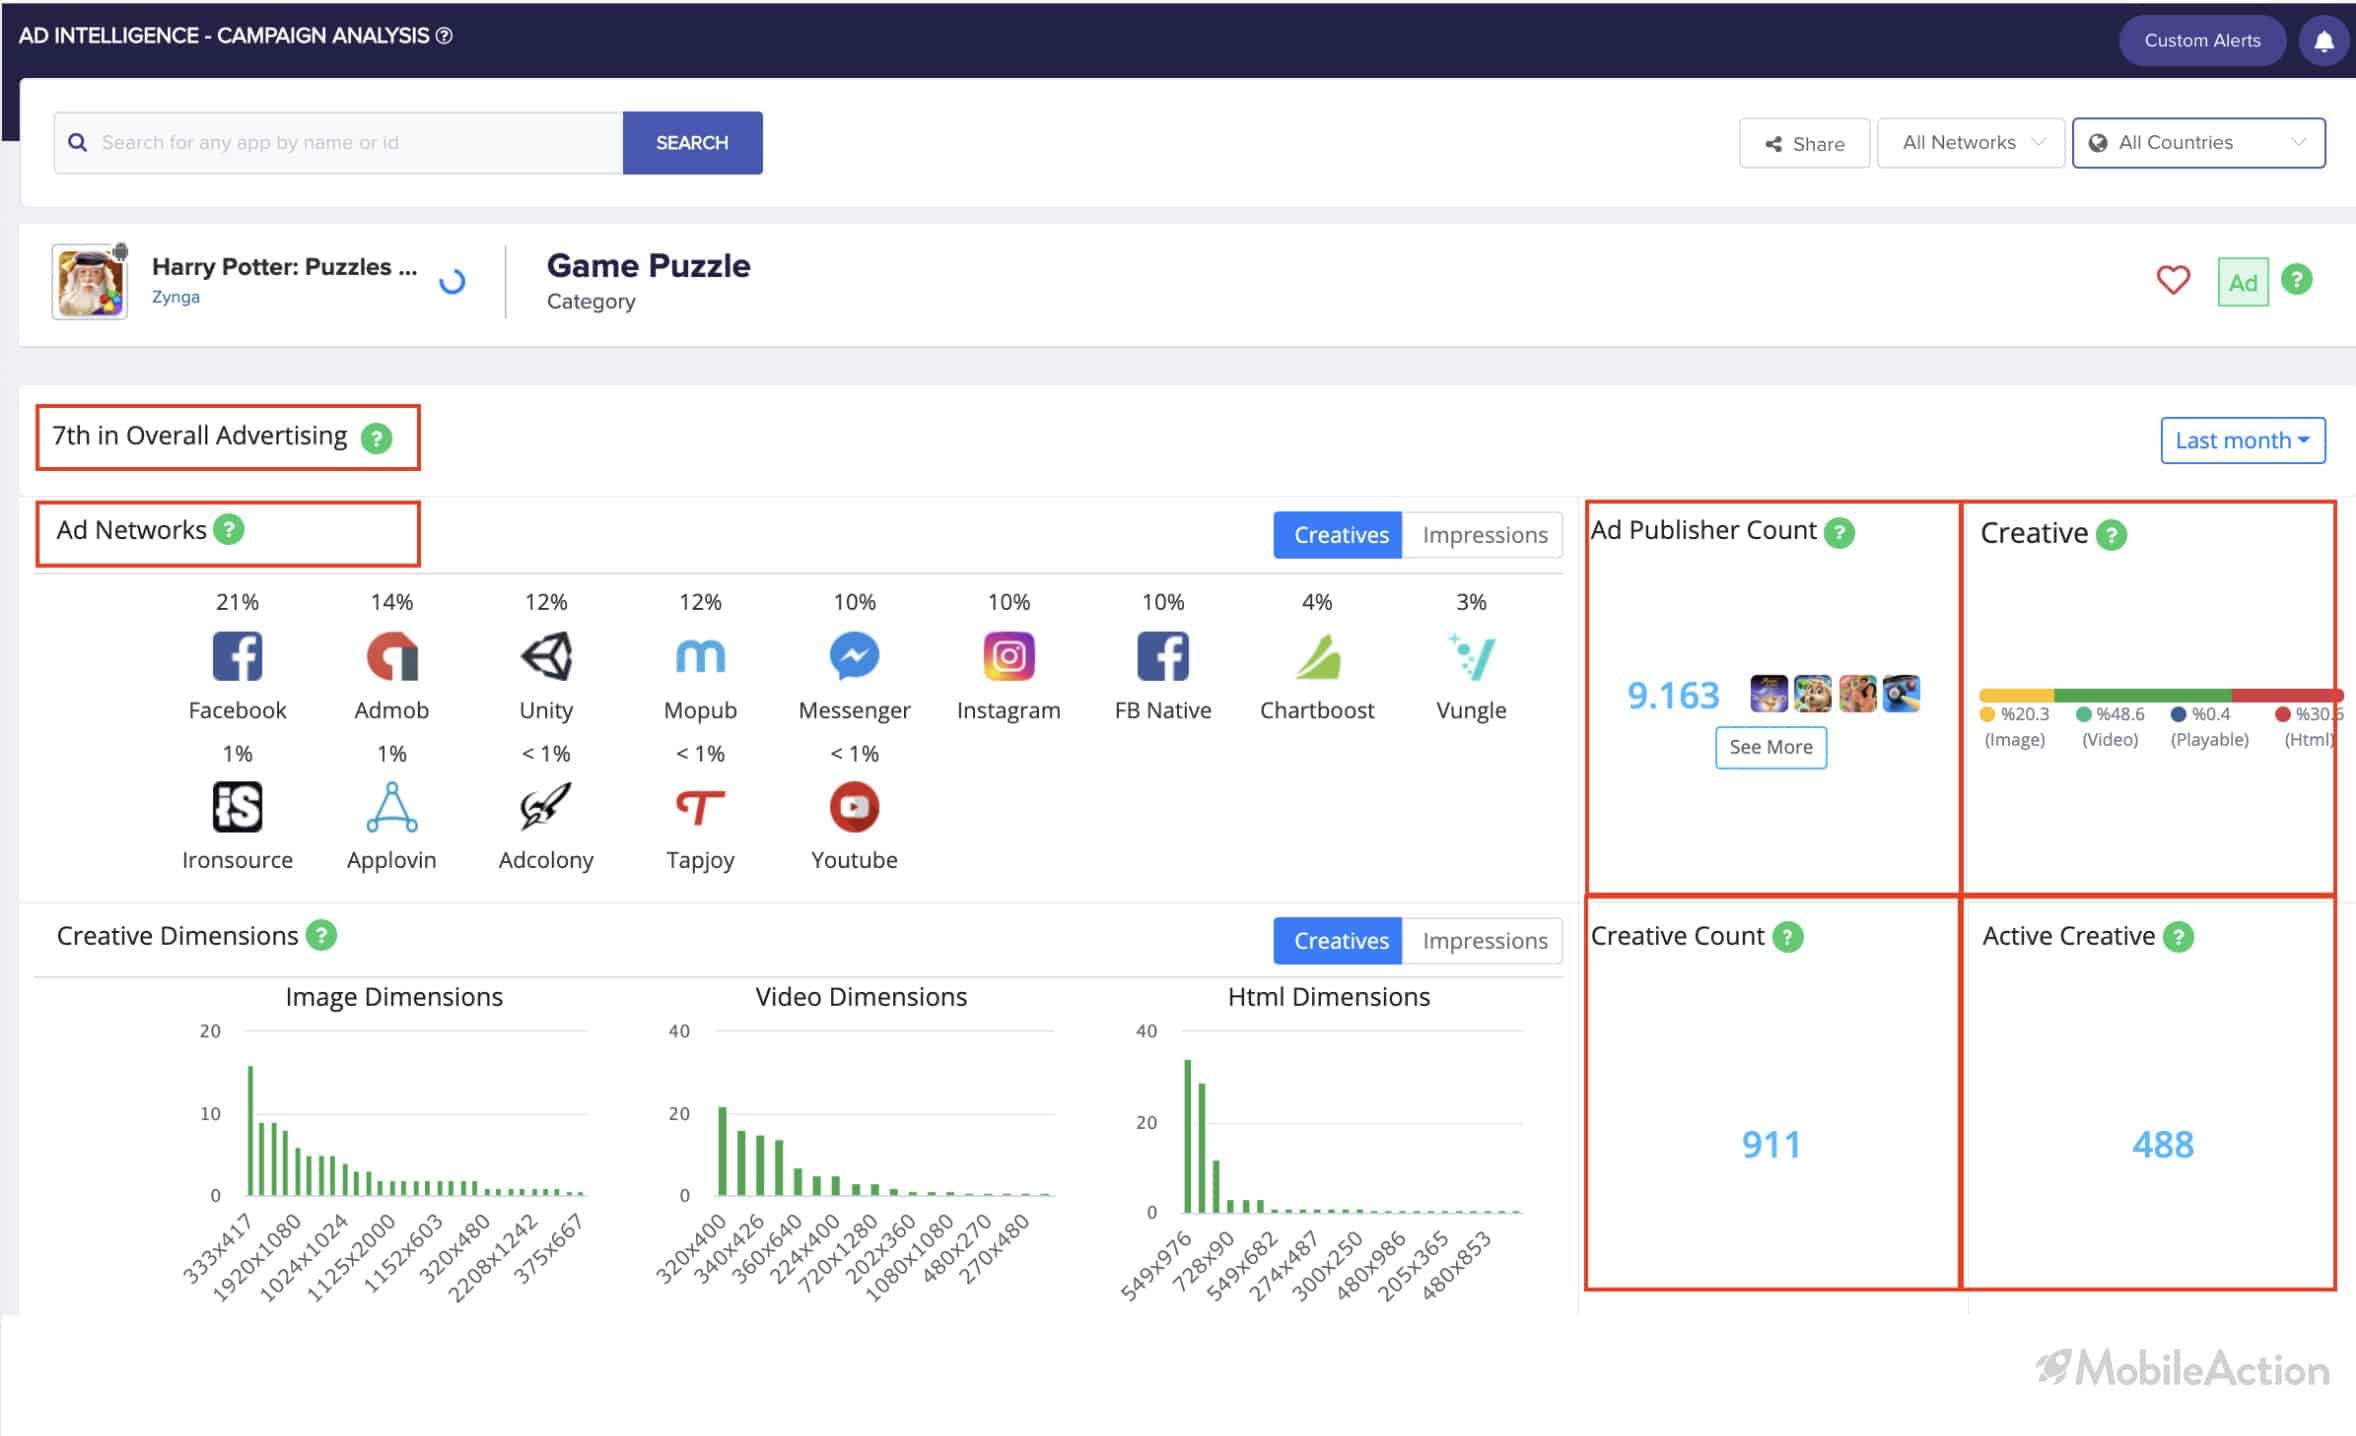Click the Game Puzzle category title

[648, 266]
